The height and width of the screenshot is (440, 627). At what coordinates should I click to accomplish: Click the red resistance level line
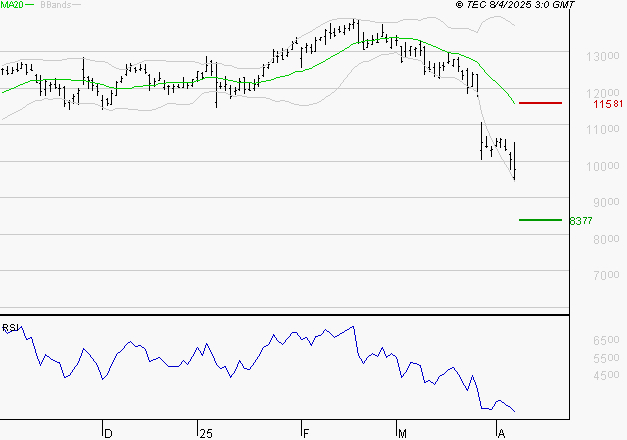coord(540,103)
